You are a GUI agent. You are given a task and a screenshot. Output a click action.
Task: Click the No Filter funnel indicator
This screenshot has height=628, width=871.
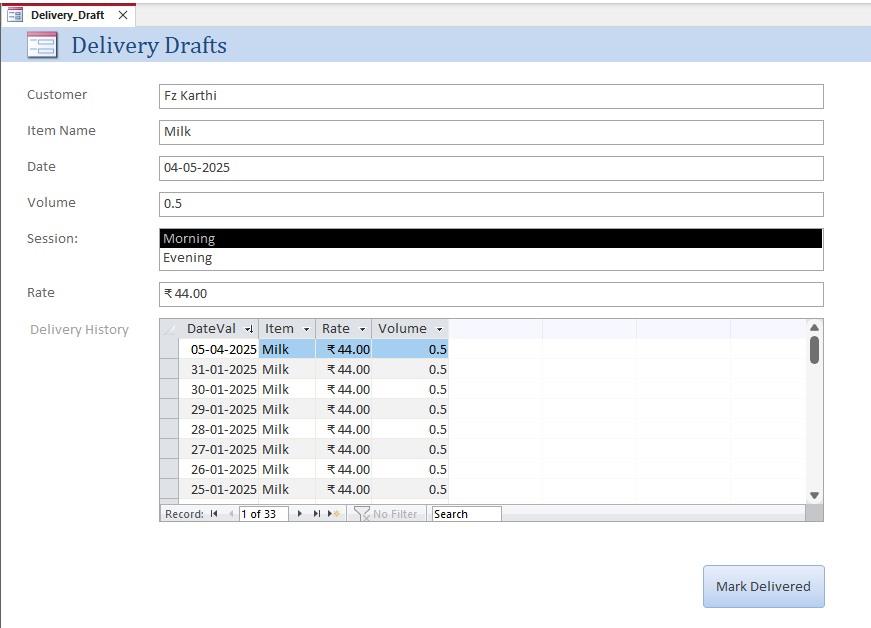(386, 514)
